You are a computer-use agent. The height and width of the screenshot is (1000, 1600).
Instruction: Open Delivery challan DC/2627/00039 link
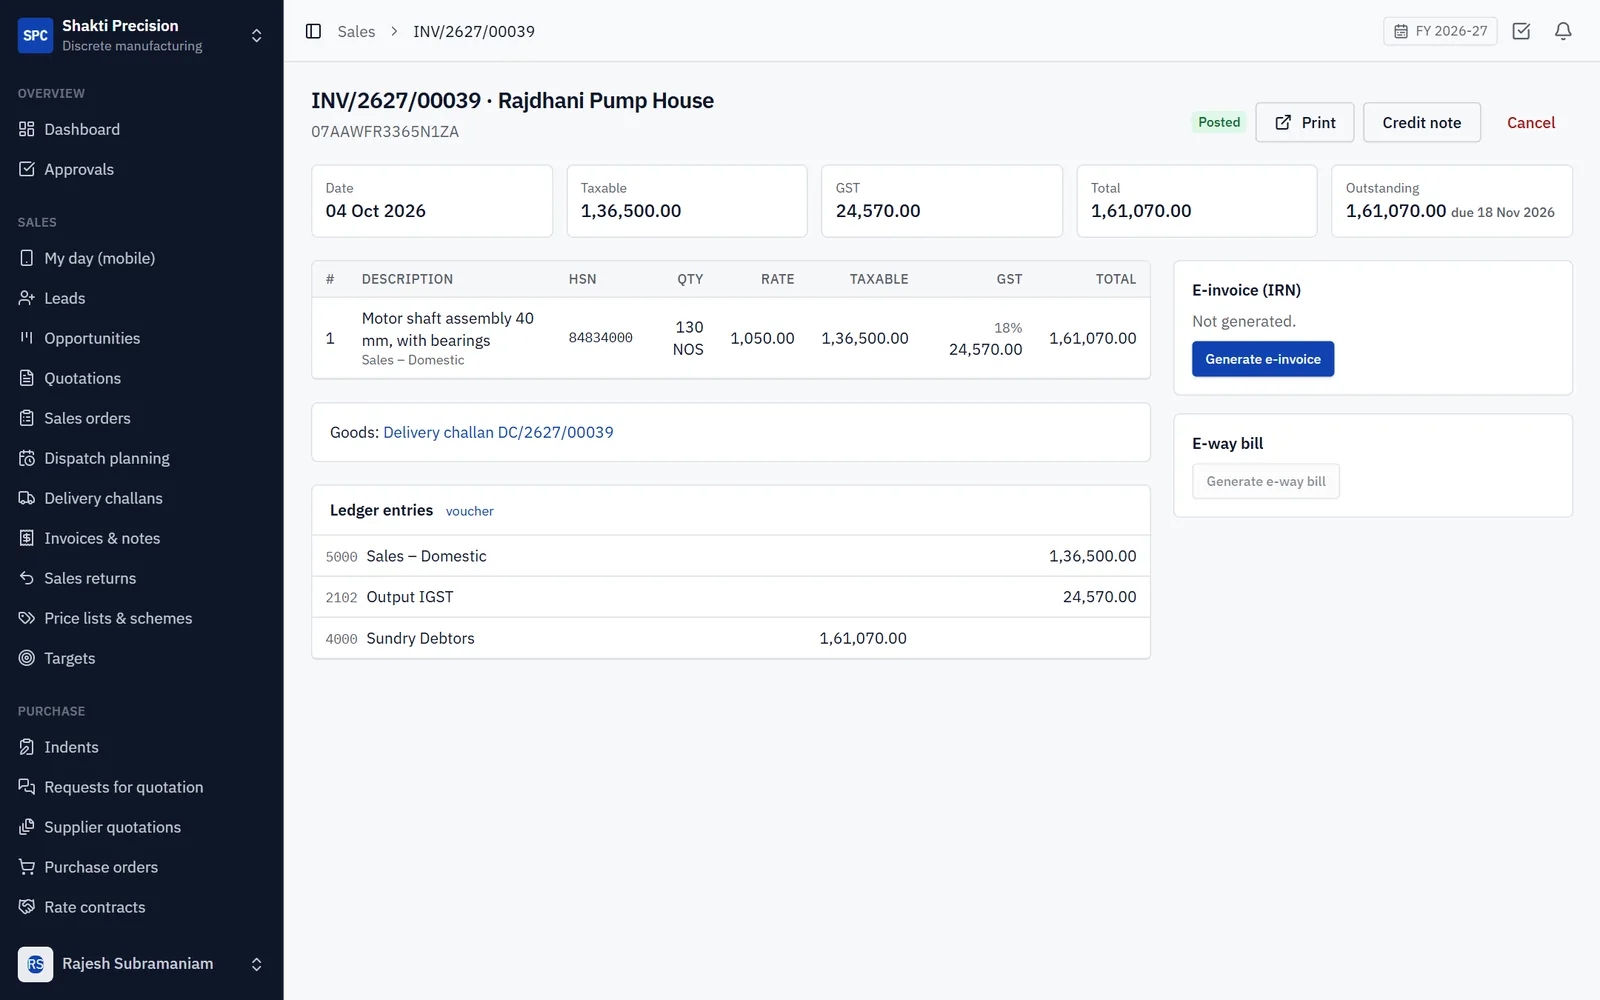[x=498, y=432]
